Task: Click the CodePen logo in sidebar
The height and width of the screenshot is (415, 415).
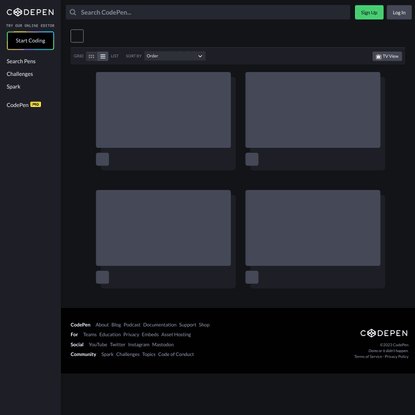Action: point(30,12)
